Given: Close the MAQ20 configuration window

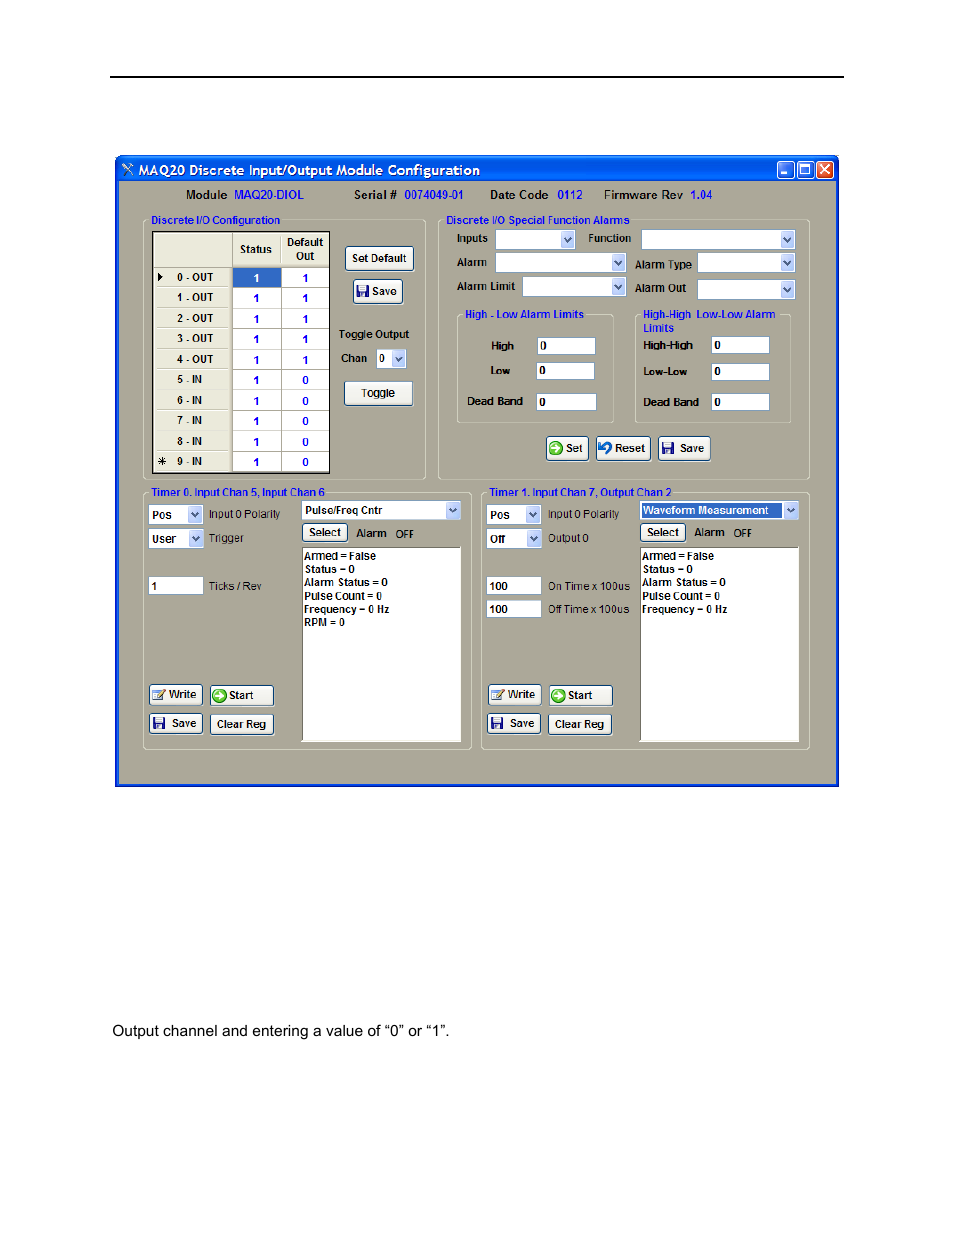Looking at the screenshot, I should tap(824, 170).
